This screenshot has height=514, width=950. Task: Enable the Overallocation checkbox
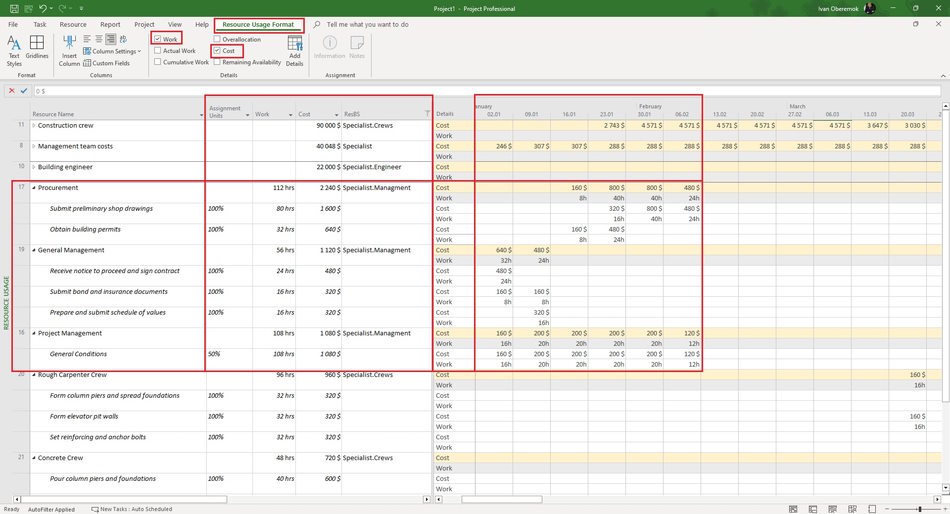(x=217, y=39)
